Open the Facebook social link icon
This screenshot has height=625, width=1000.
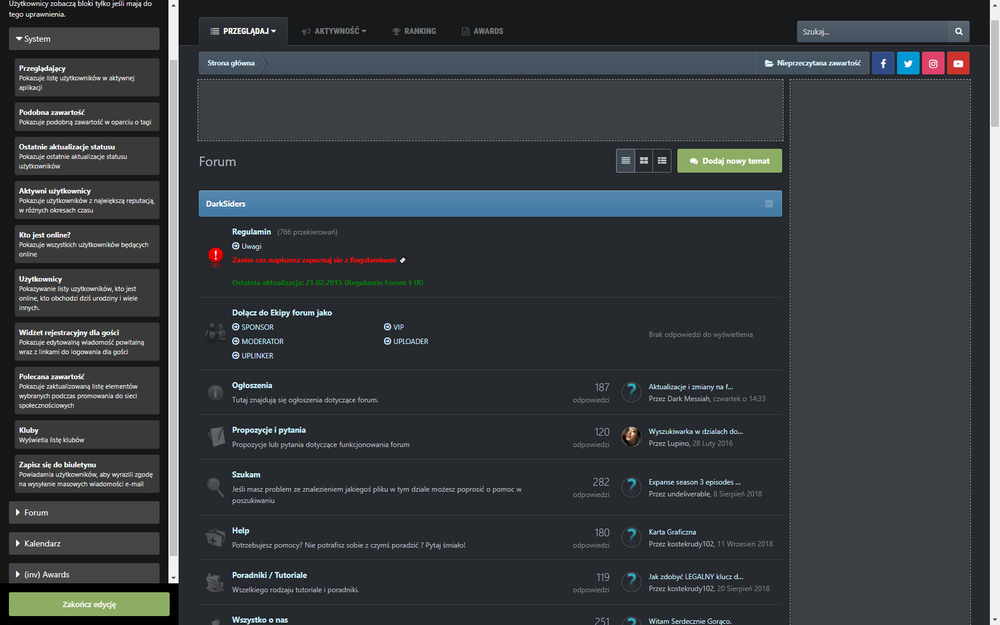click(883, 63)
